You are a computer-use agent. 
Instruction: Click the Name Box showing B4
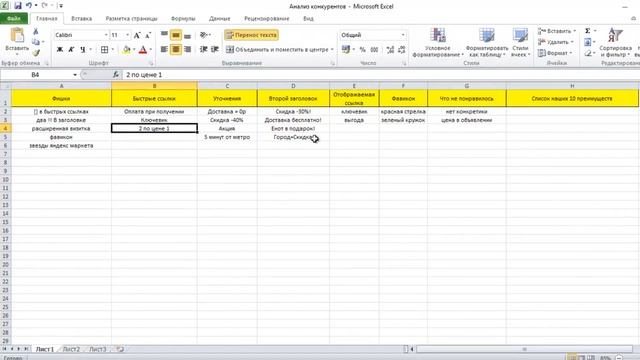(x=36, y=75)
